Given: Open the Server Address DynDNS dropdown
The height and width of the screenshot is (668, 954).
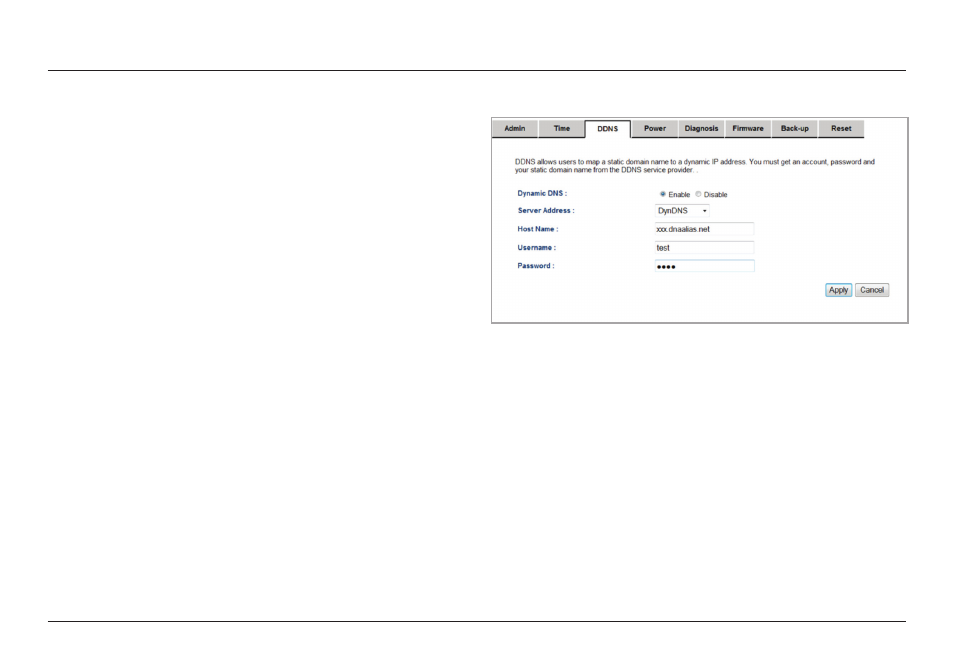Looking at the screenshot, I should (682, 210).
